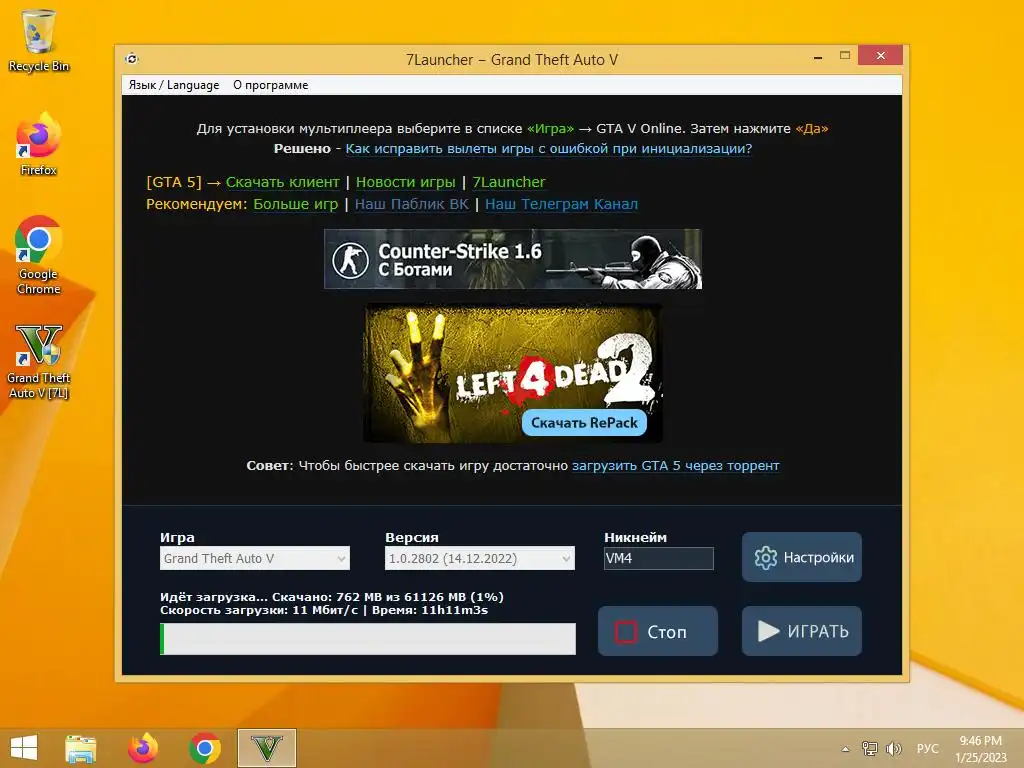This screenshot has height=768, width=1024.
Task: Show hidden tray icons arrow
Action: tap(846, 749)
